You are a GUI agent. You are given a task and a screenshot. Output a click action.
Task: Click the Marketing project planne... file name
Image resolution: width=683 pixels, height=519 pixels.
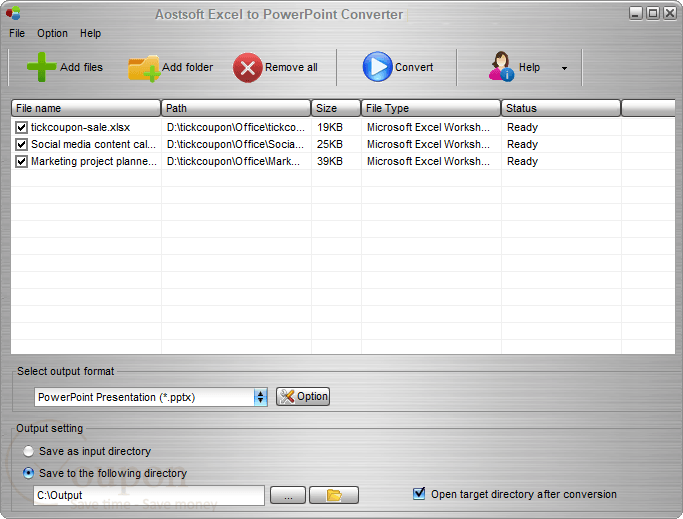click(94, 161)
